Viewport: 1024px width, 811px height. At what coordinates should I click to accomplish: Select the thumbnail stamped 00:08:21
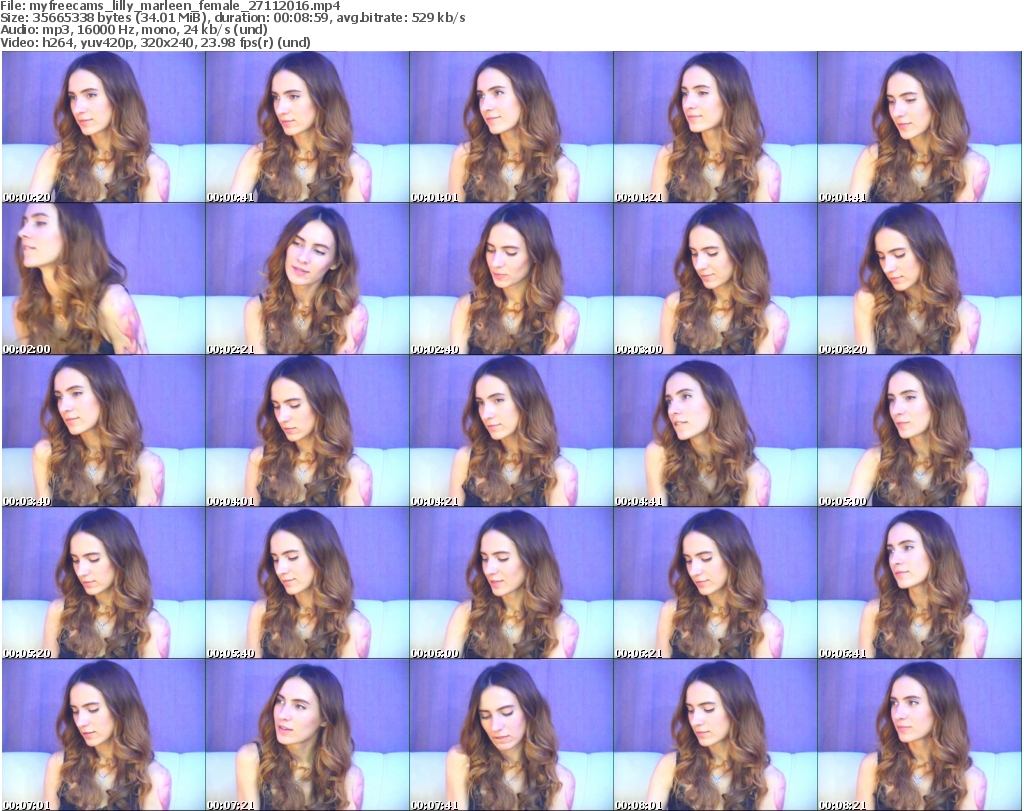click(x=920, y=735)
